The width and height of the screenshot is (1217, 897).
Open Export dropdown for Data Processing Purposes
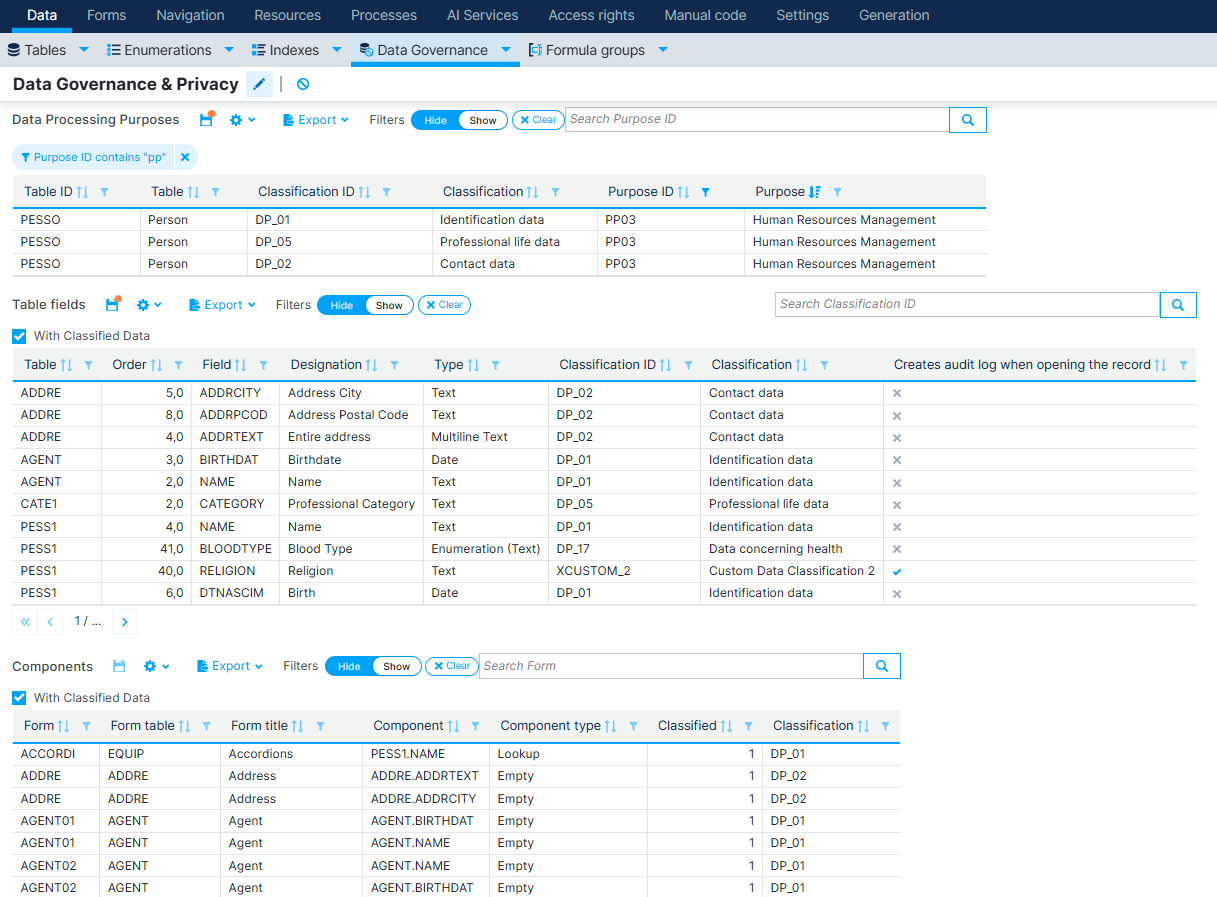click(x=316, y=120)
